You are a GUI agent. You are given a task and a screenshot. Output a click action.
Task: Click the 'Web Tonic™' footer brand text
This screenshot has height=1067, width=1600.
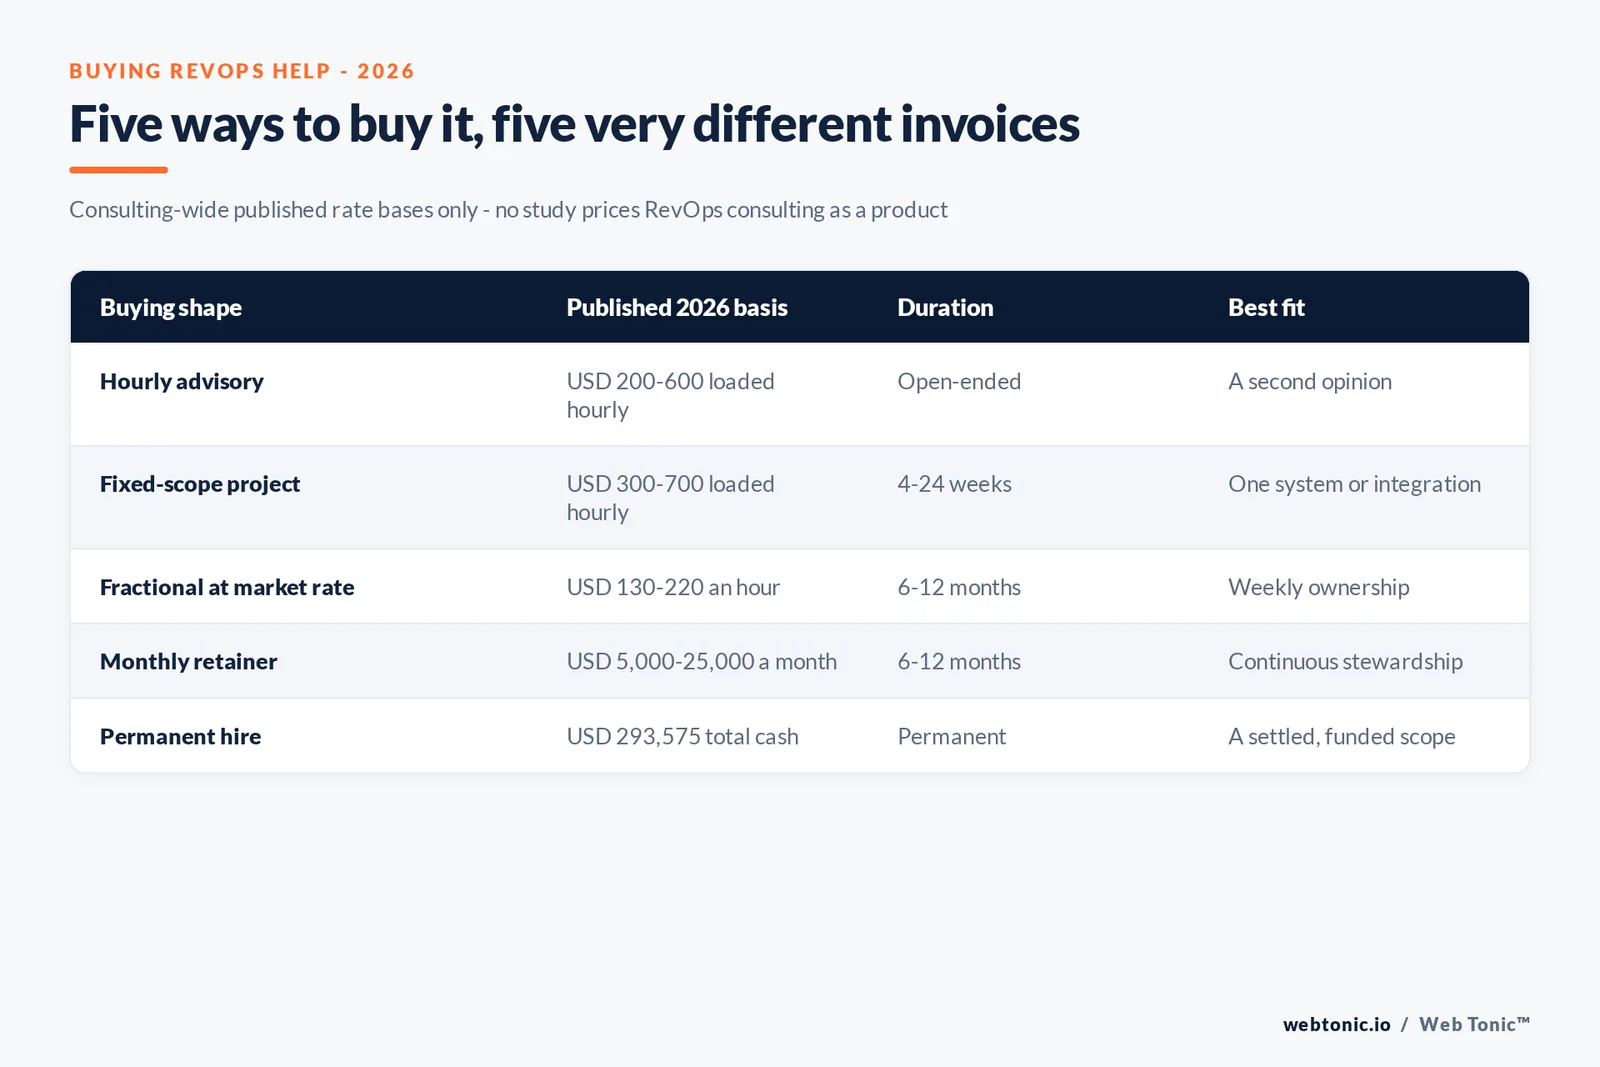point(1474,1024)
